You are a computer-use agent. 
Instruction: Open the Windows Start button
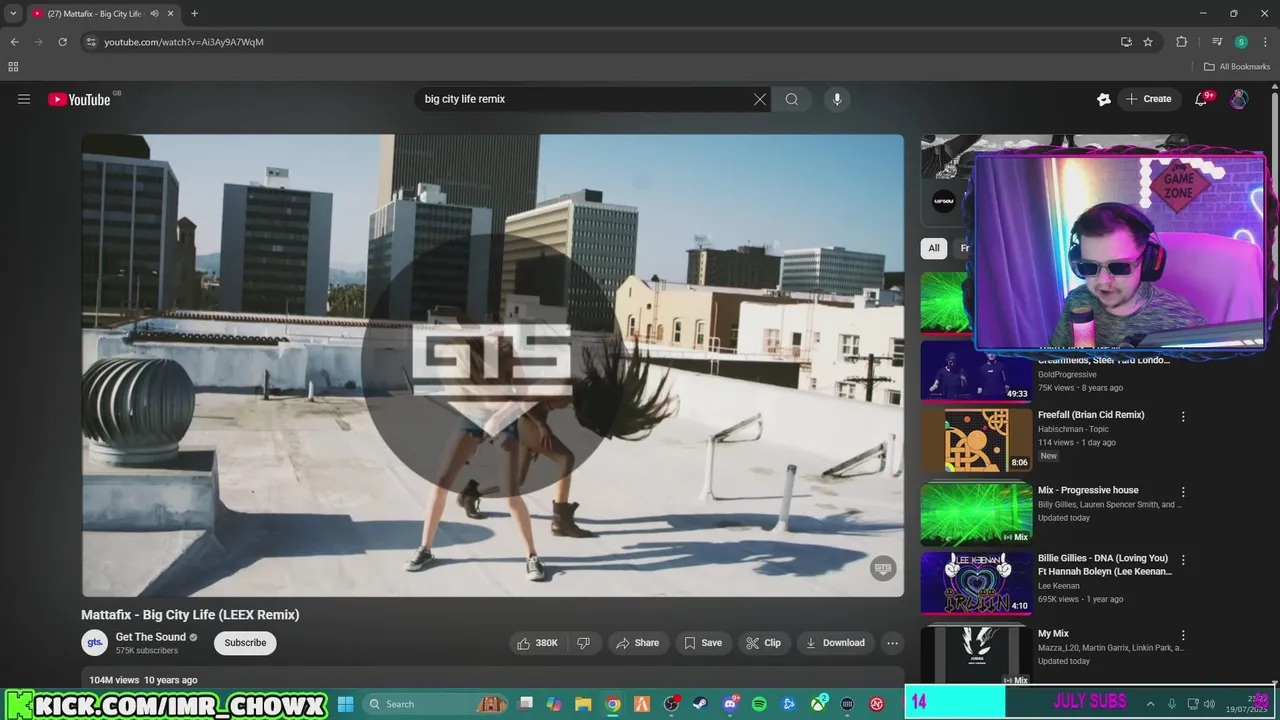coord(345,704)
